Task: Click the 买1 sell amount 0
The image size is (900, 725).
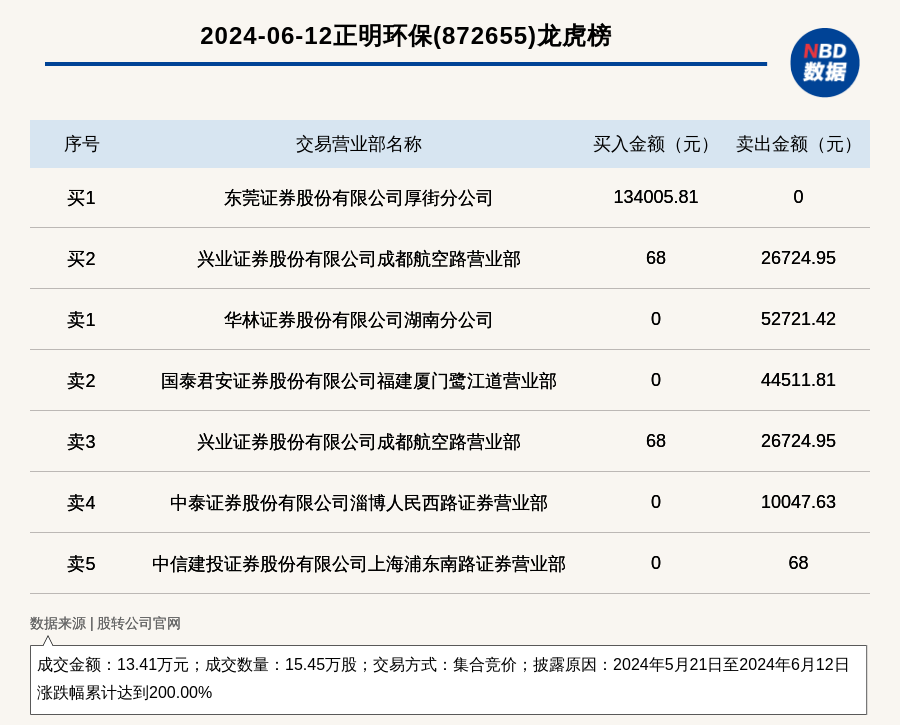Action: coord(798,197)
